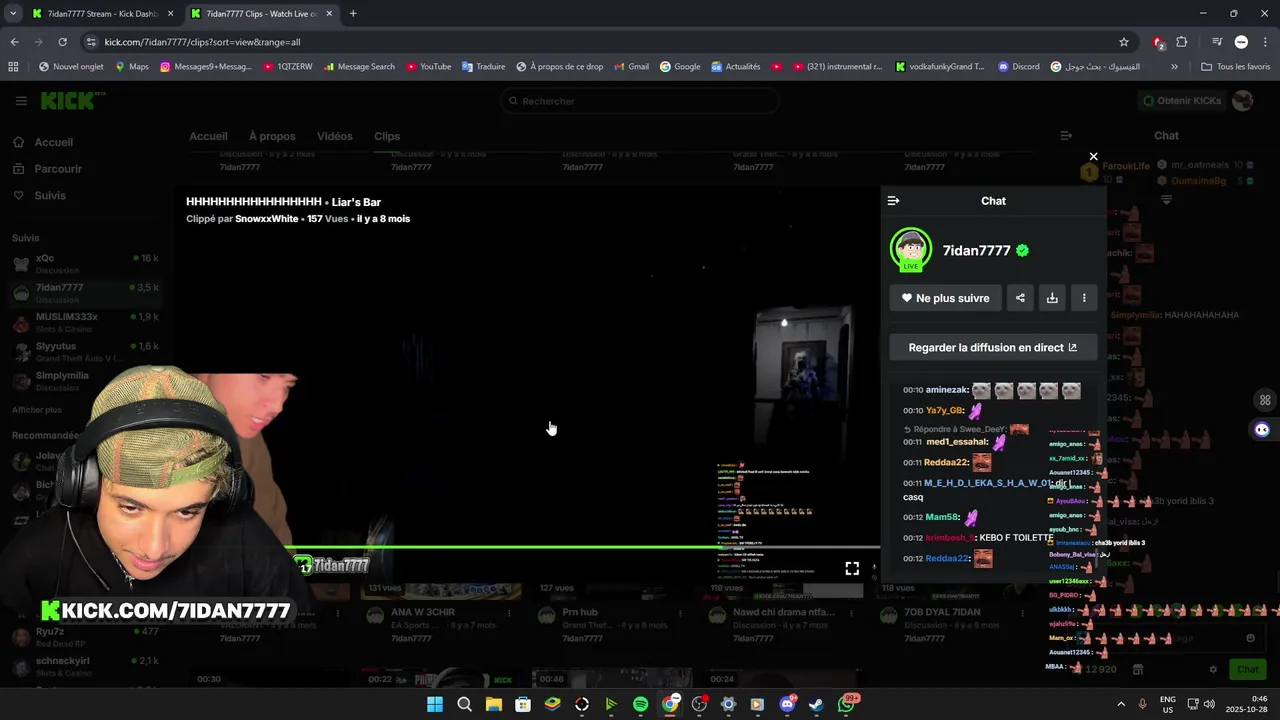Open Discord from the taskbar
The height and width of the screenshot is (720, 1280).
click(x=787, y=704)
